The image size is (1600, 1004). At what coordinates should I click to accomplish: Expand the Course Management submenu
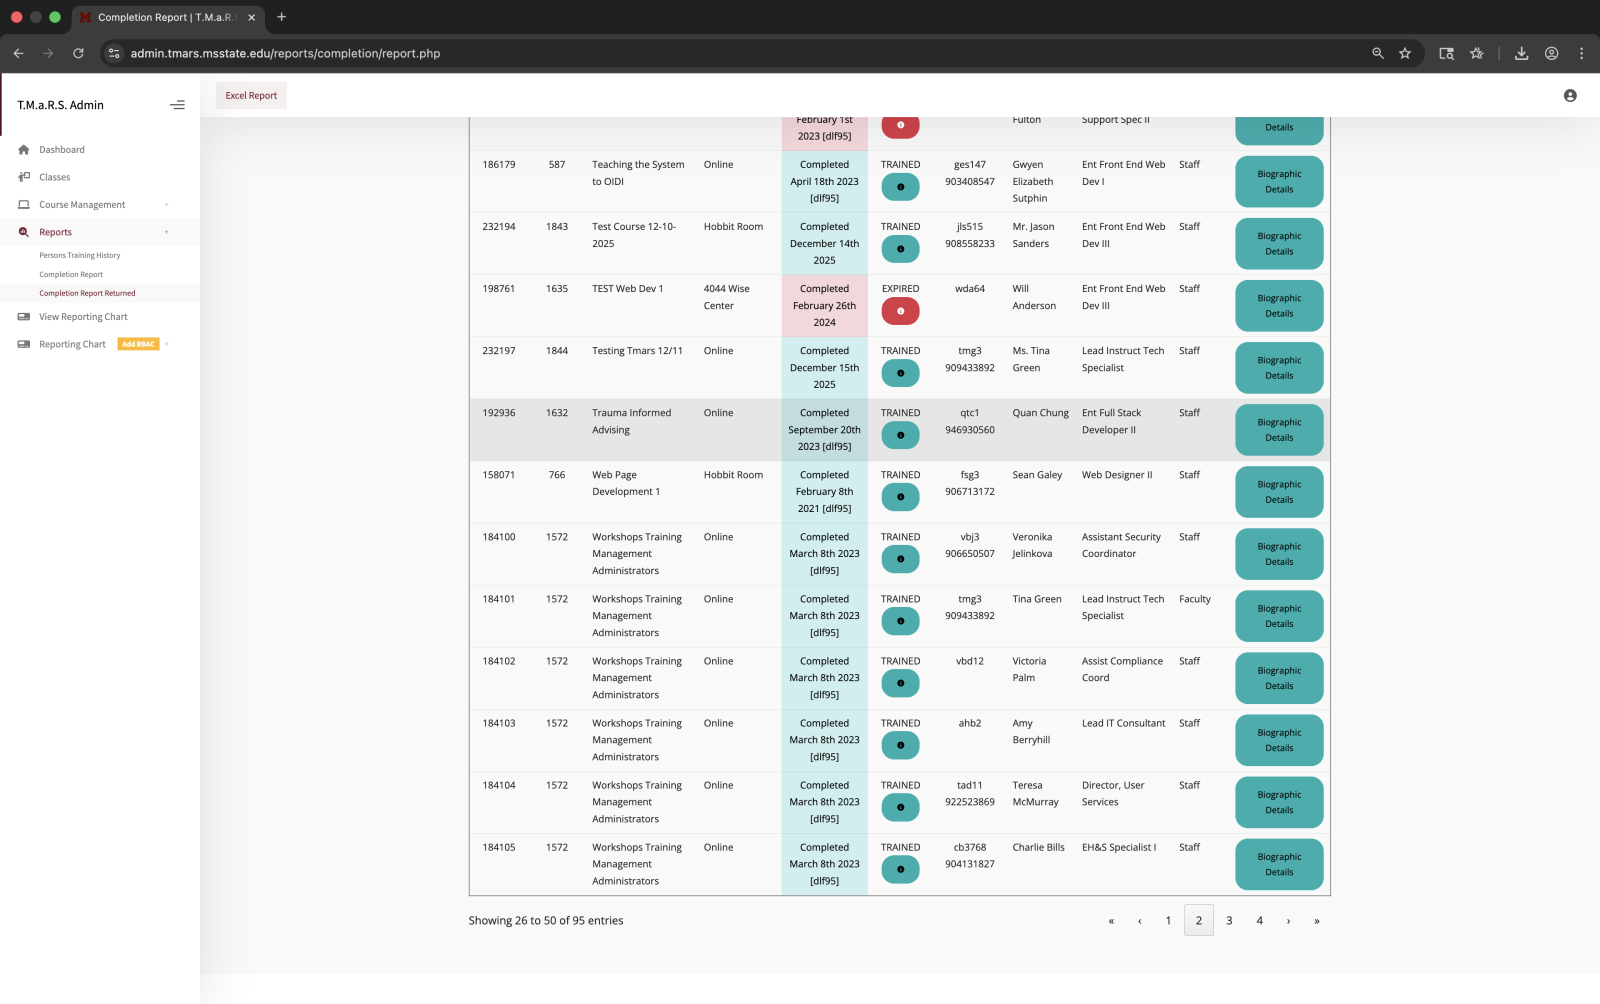167,204
